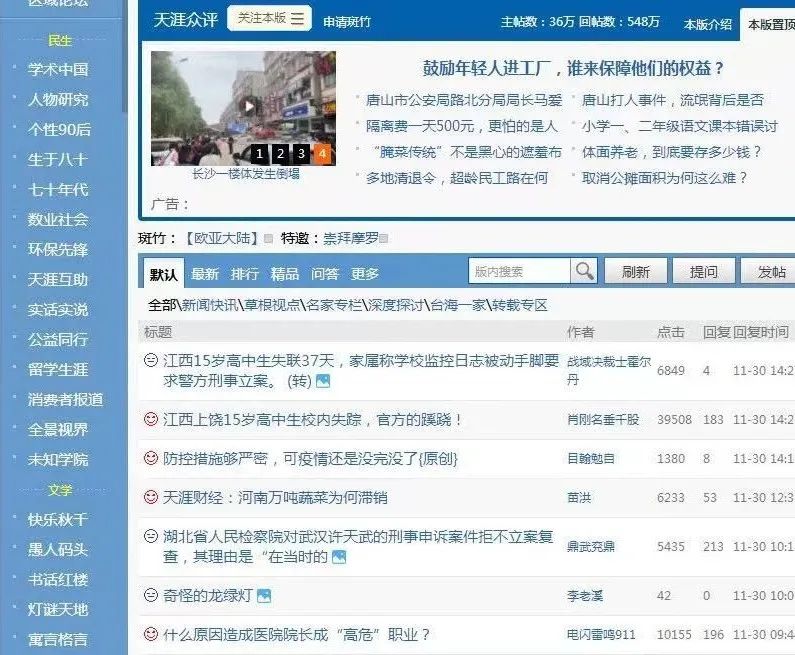Click the sidebar scrollbar handle
The height and width of the screenshot is (655, 795).
pos(124,56)
